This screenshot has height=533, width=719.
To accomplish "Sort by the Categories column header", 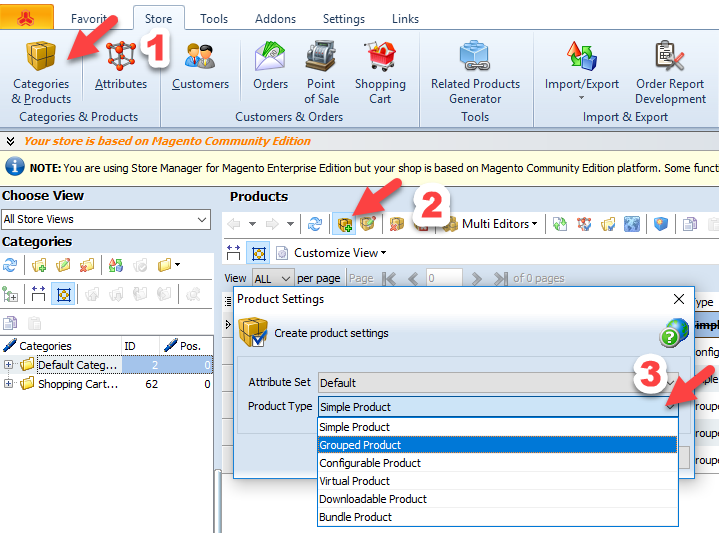I will click(x=61, y=346).
